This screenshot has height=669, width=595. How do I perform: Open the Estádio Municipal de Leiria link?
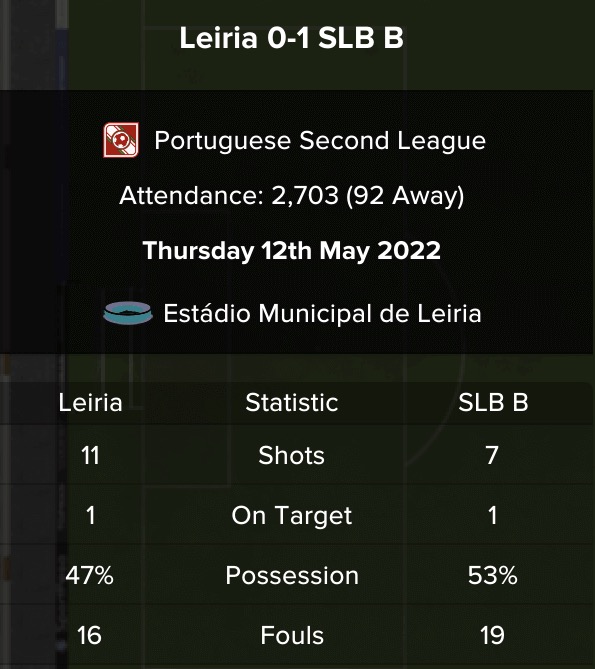point(322,314)
